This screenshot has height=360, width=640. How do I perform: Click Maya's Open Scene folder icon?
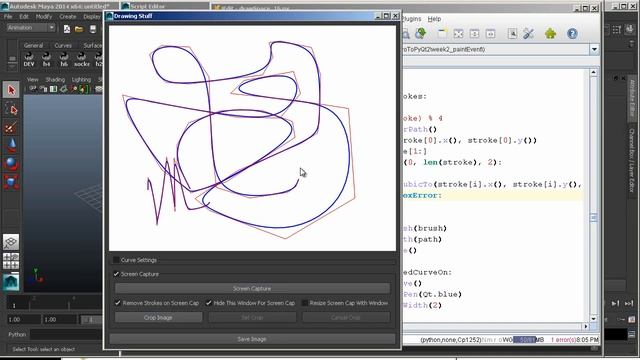(x=79, y=29)
